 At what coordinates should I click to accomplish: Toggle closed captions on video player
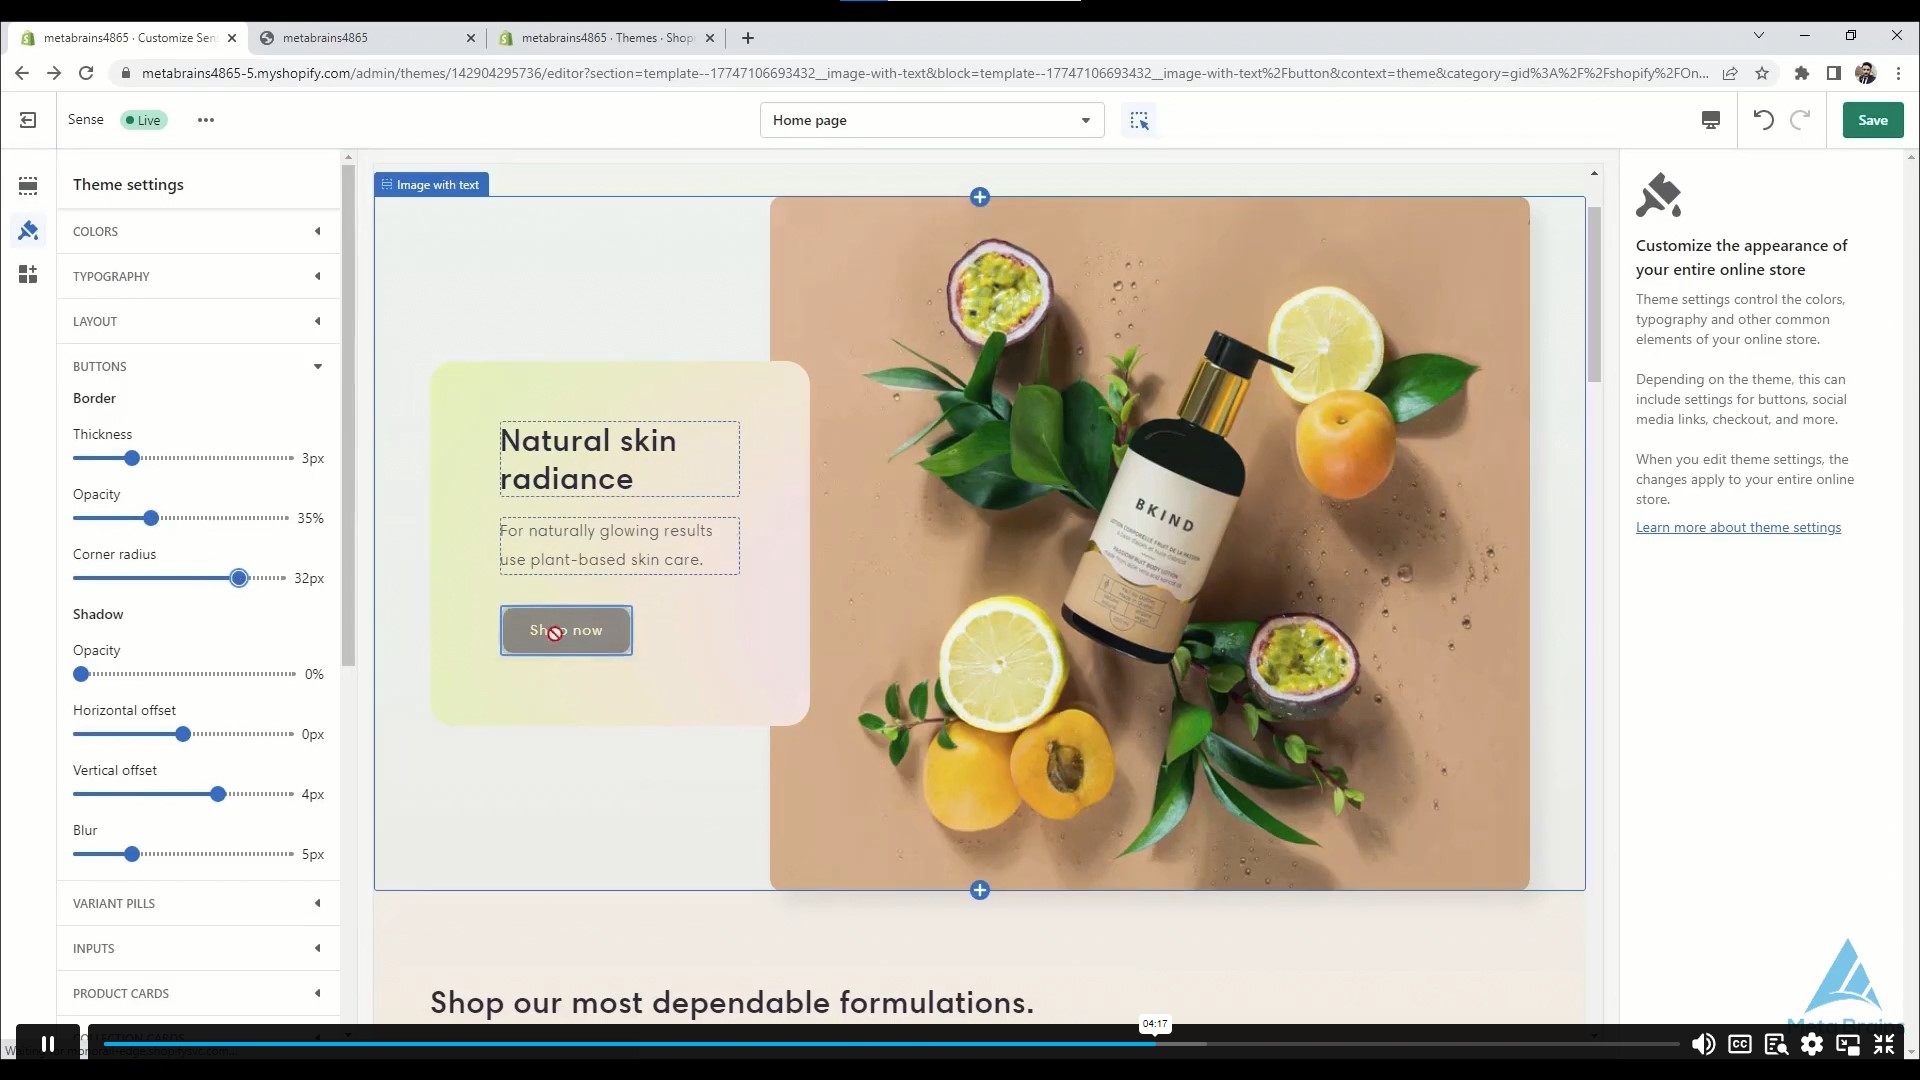coord(1740,1044)
